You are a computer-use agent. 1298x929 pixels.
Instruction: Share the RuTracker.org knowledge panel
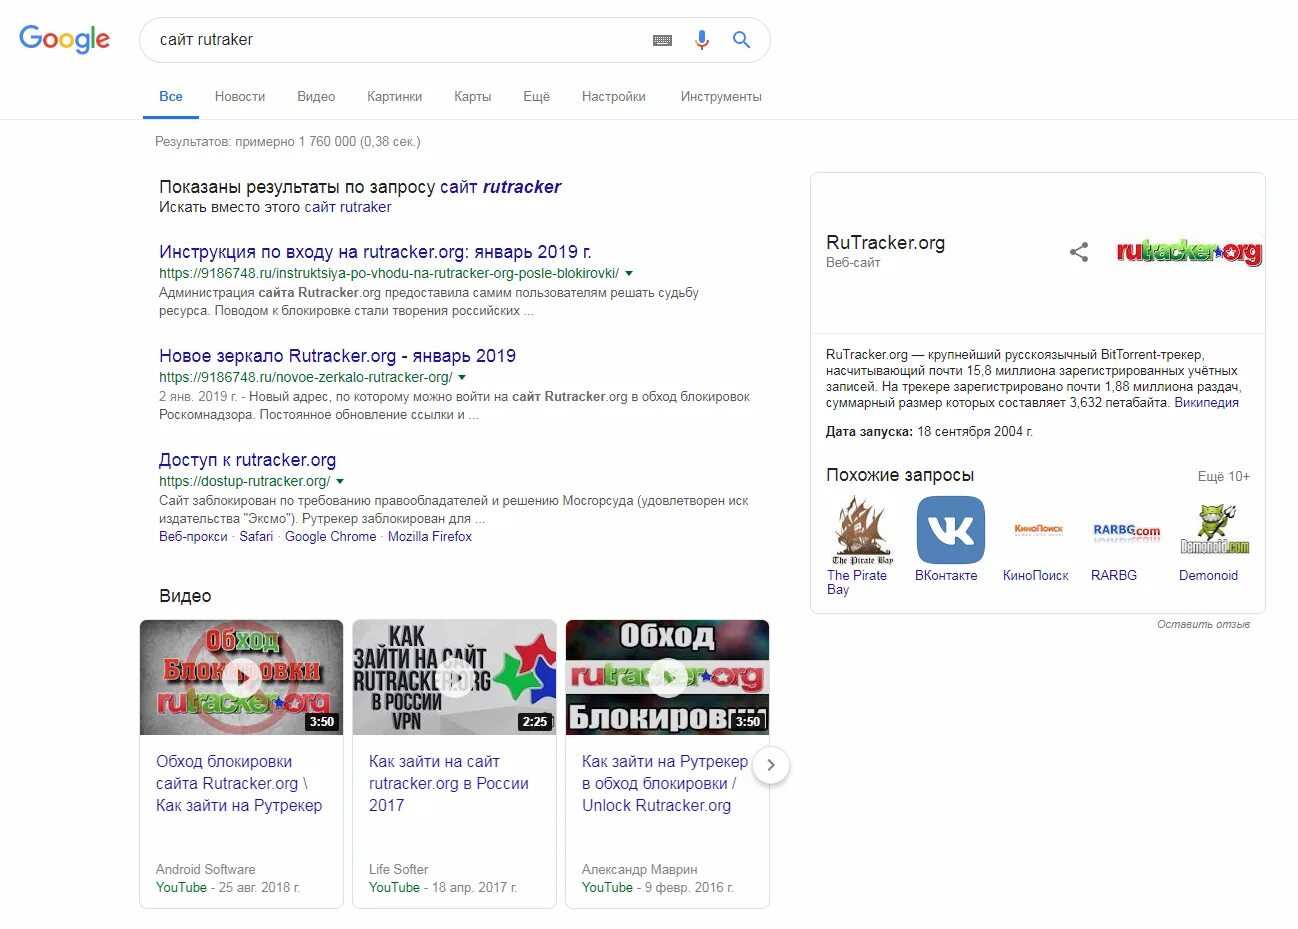pos(1079,252)
